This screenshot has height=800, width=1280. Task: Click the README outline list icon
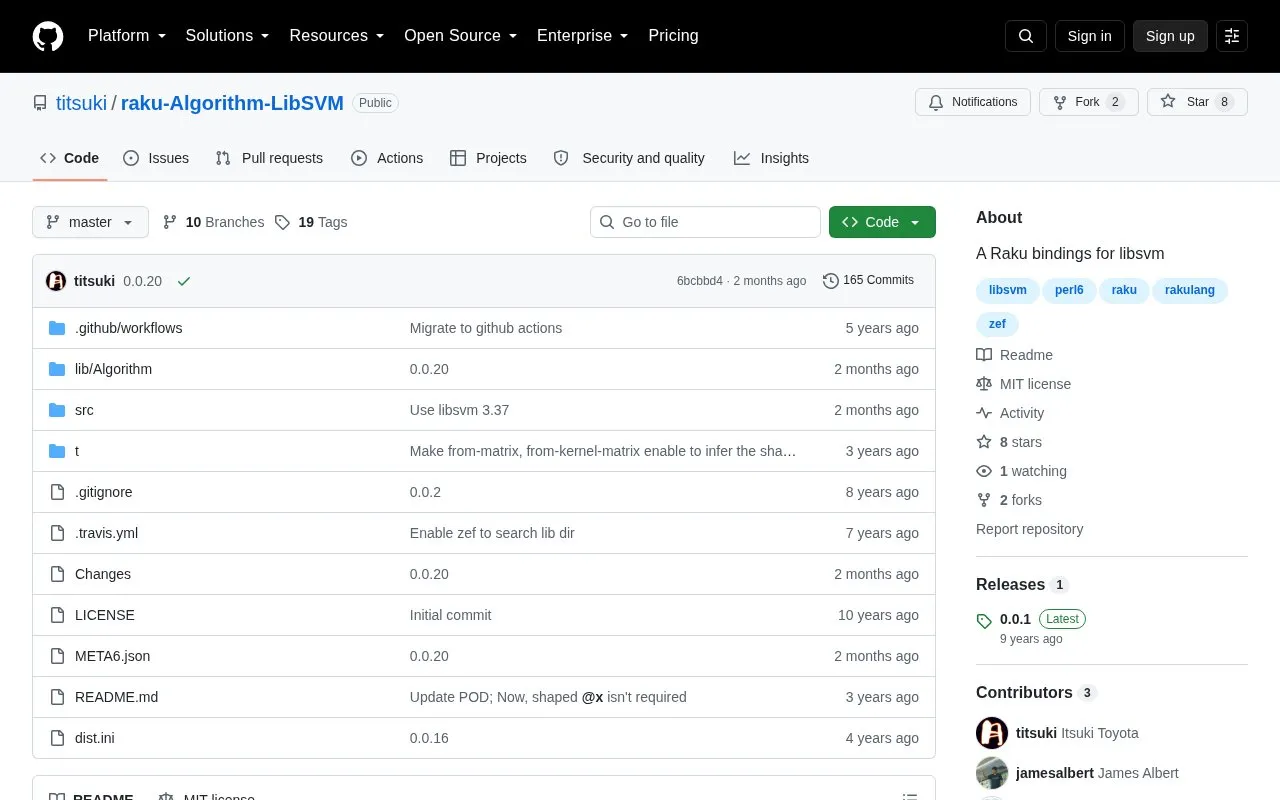point(910,796)
